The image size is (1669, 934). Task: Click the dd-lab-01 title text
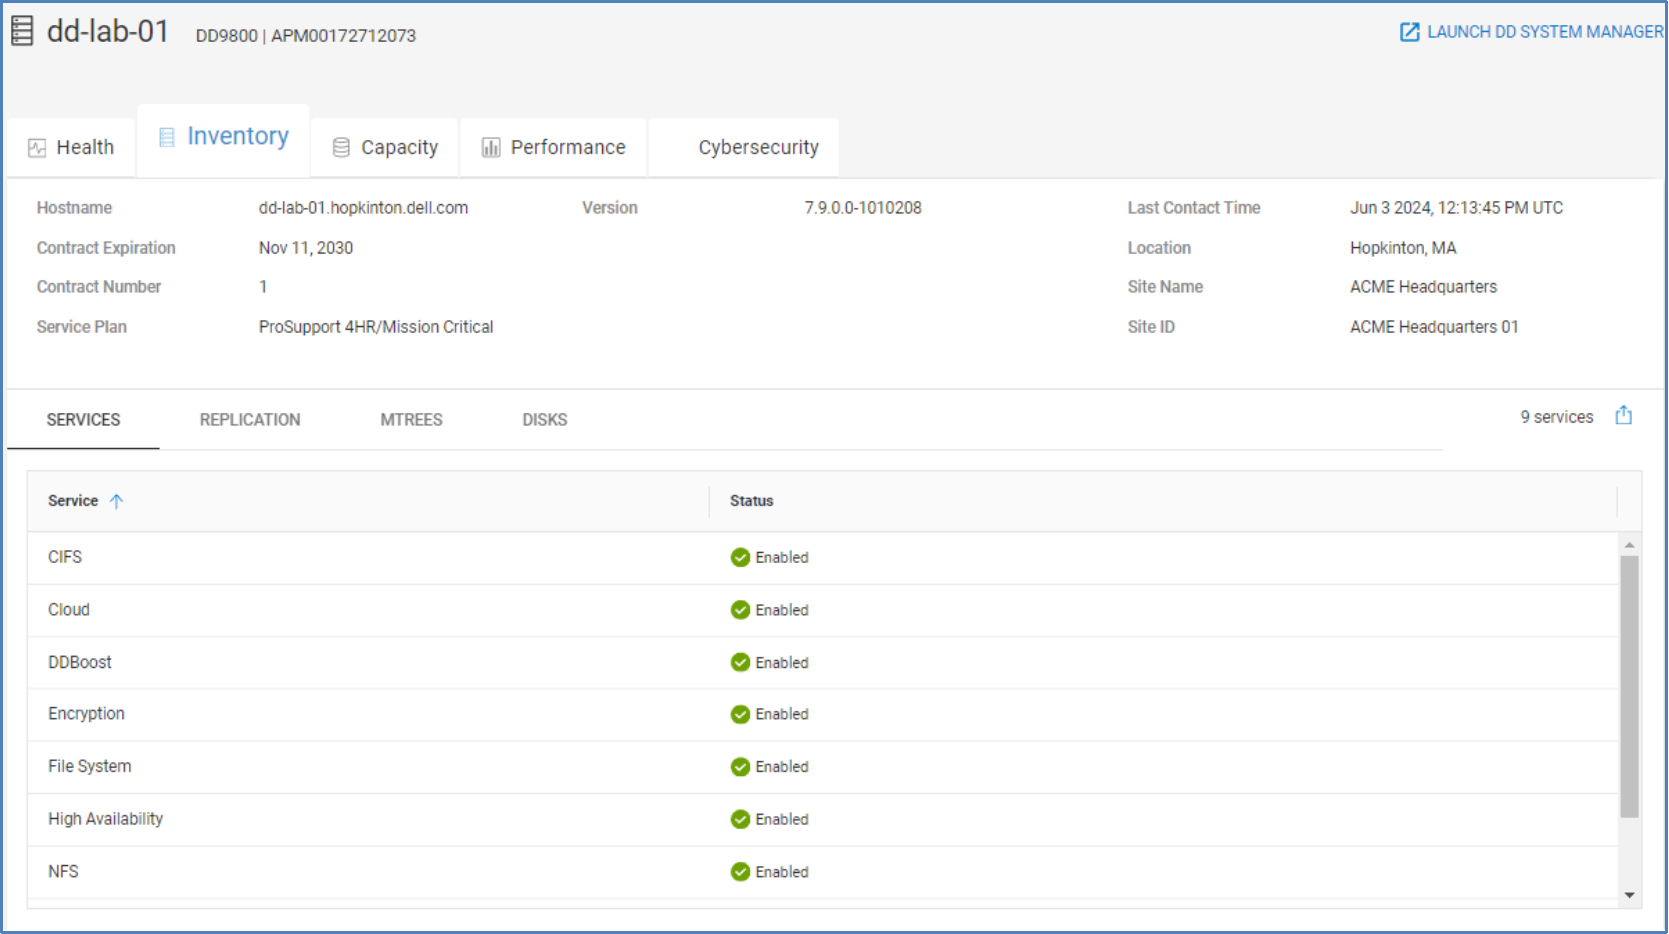tap(108, 31)
